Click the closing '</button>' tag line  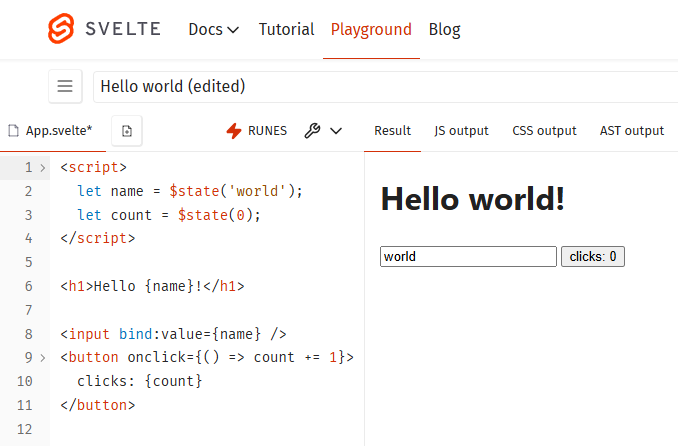[98, 405]
